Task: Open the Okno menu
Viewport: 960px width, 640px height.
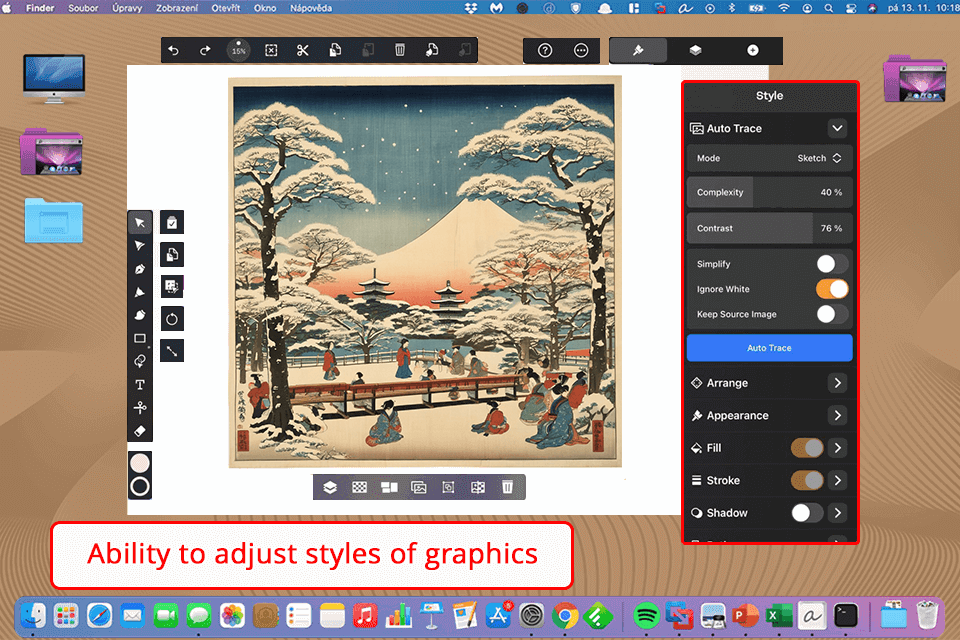Action: 265,8
